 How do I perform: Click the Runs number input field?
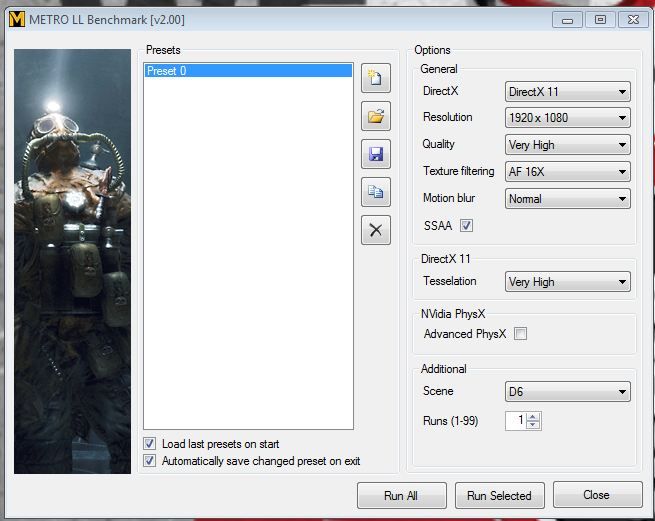pyautogui.click(x=515, y=421)
